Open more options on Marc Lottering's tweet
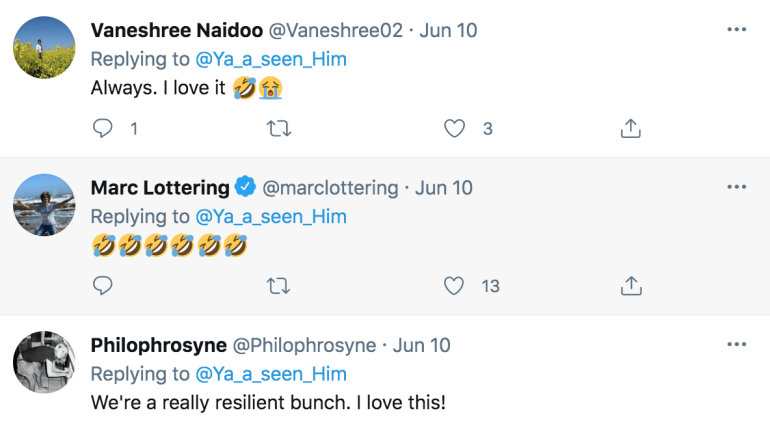770x432 pixels. click(x=737, y=187)
